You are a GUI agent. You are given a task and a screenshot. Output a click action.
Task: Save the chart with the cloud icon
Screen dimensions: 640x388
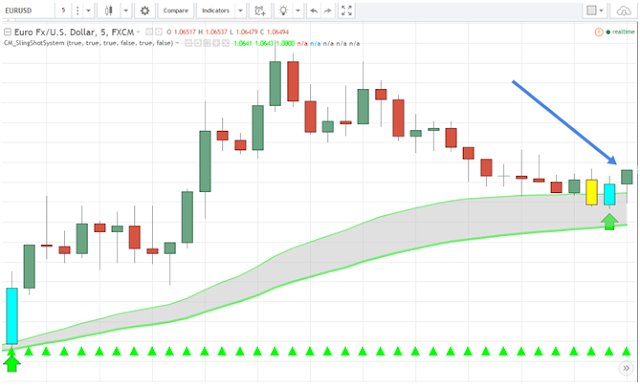[623, 11]
